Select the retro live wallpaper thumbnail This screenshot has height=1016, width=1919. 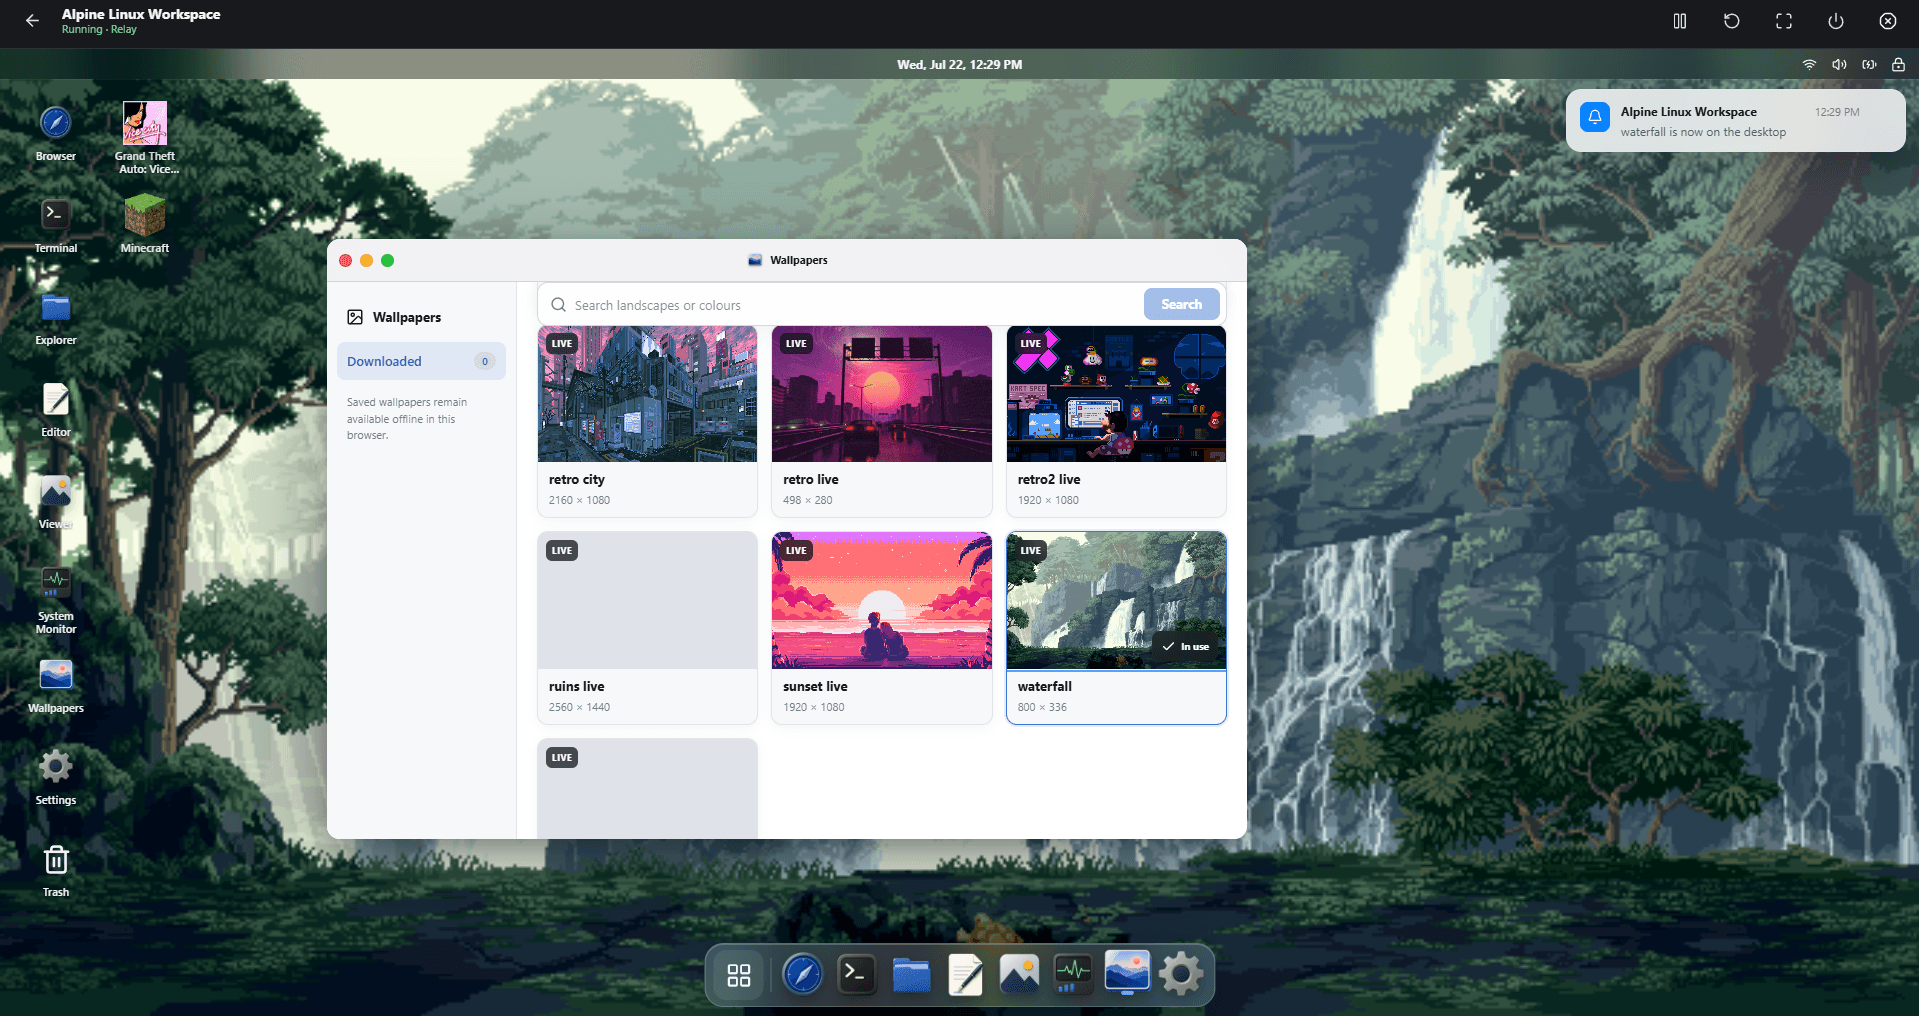pyautogui.click(x=882, y=394)
